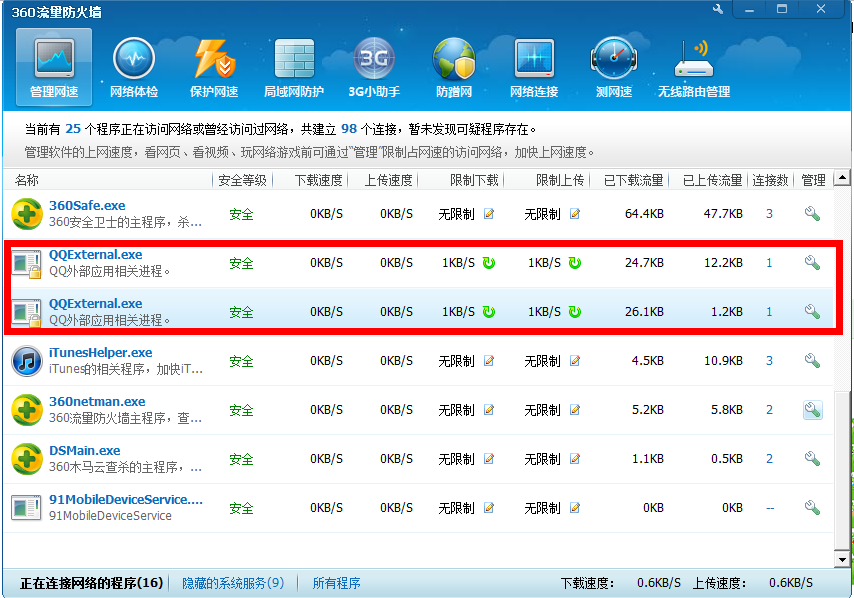View the 2 connections of 360netman.exe
Image resolution: width=854 pixels, height=598 pixels.
769,410
